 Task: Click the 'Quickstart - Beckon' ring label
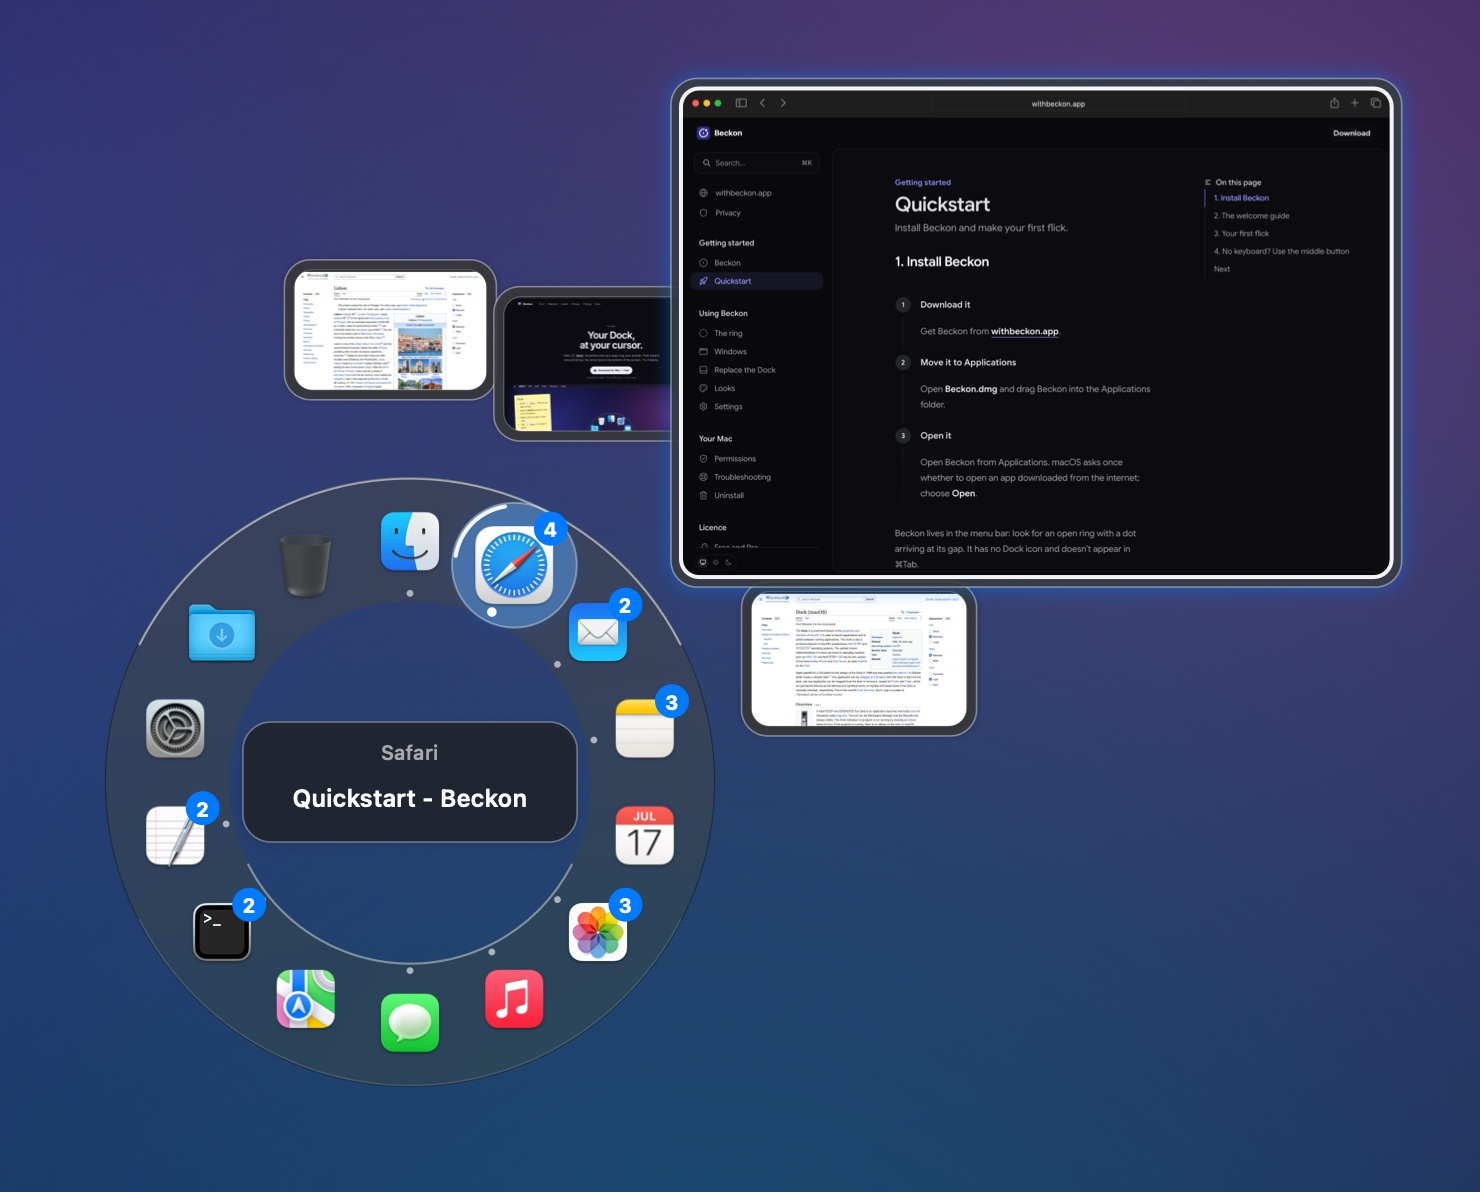click(409, 799)
